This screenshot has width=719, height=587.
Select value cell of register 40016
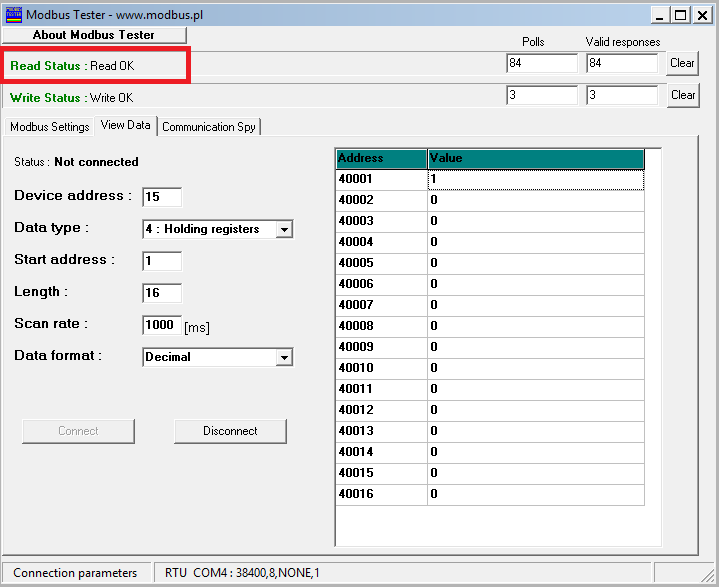click(536, 494)
